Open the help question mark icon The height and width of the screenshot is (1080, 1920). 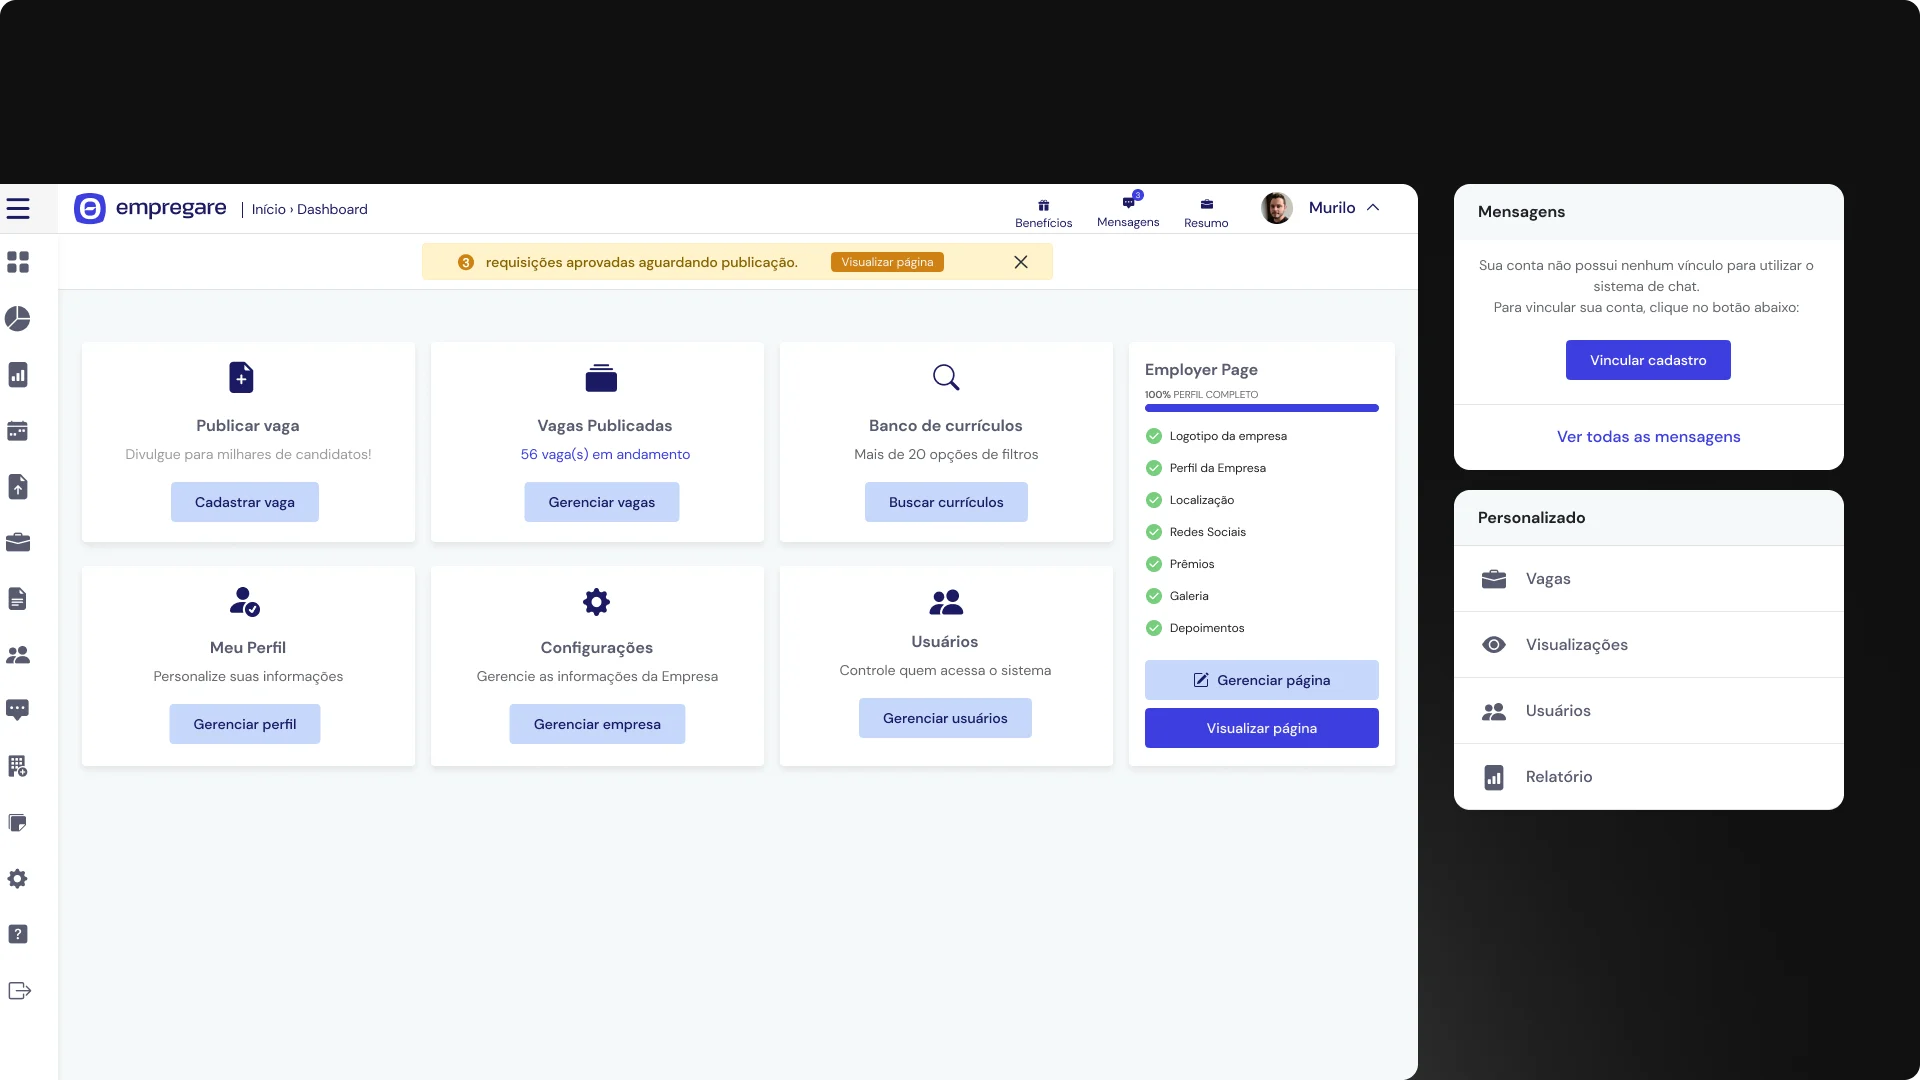[18, 934]
